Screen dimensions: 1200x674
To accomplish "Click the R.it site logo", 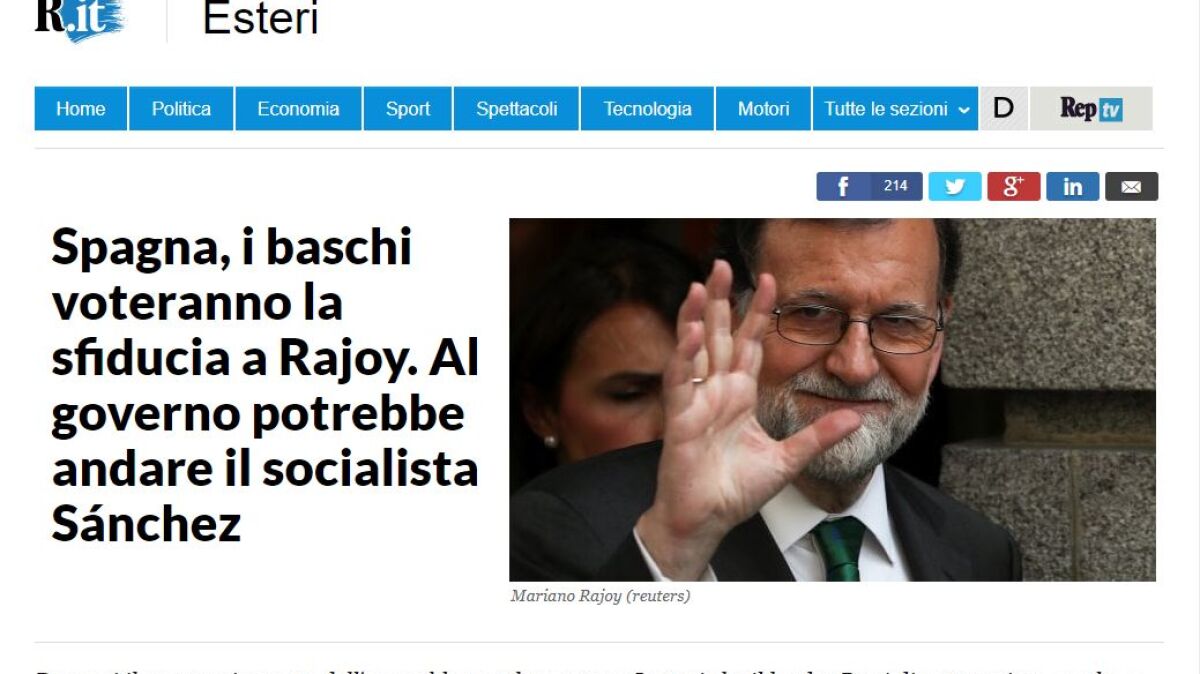I will click(x=79, y=18).
